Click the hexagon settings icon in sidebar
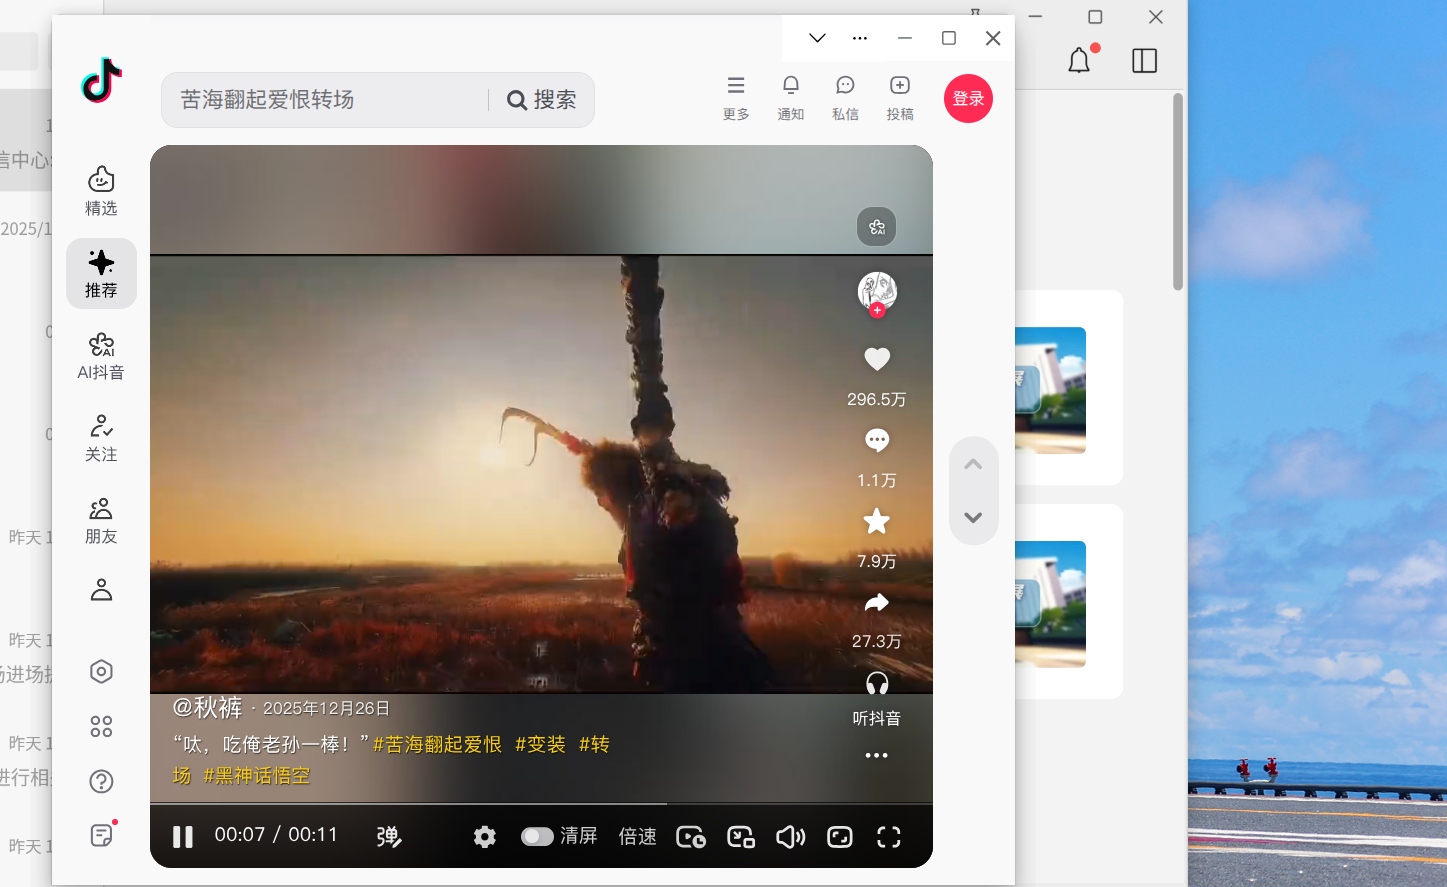Viewport: 1447px width, 887px height. 101,671
